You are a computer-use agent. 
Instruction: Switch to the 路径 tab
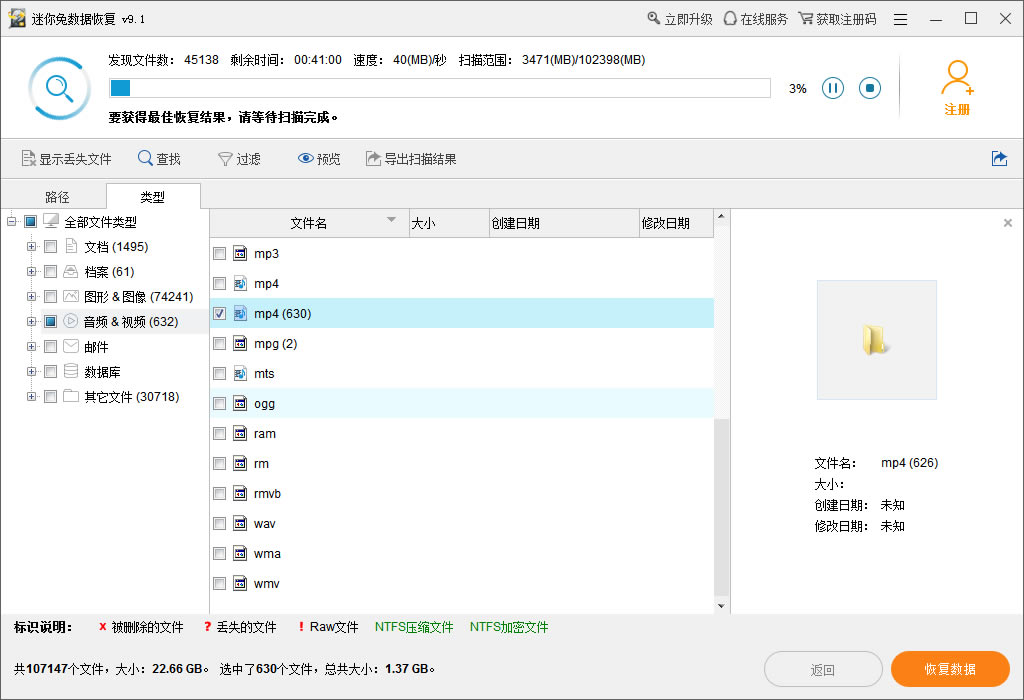point(57,196)
